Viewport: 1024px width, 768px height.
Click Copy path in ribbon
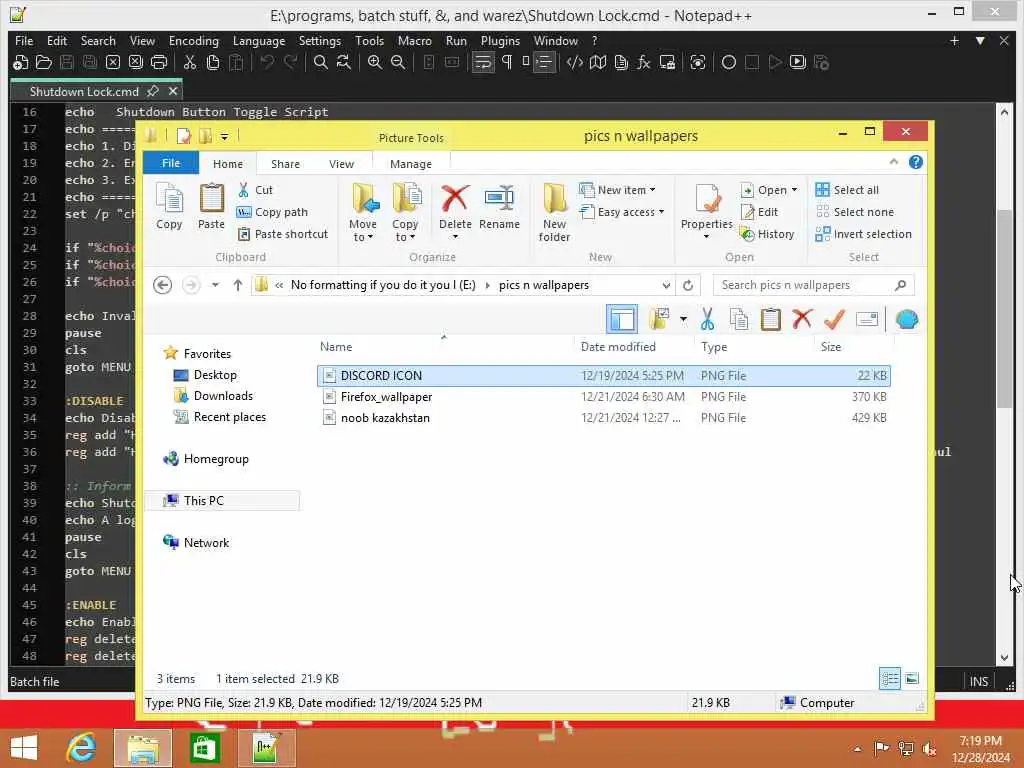[x=272, y=212]
